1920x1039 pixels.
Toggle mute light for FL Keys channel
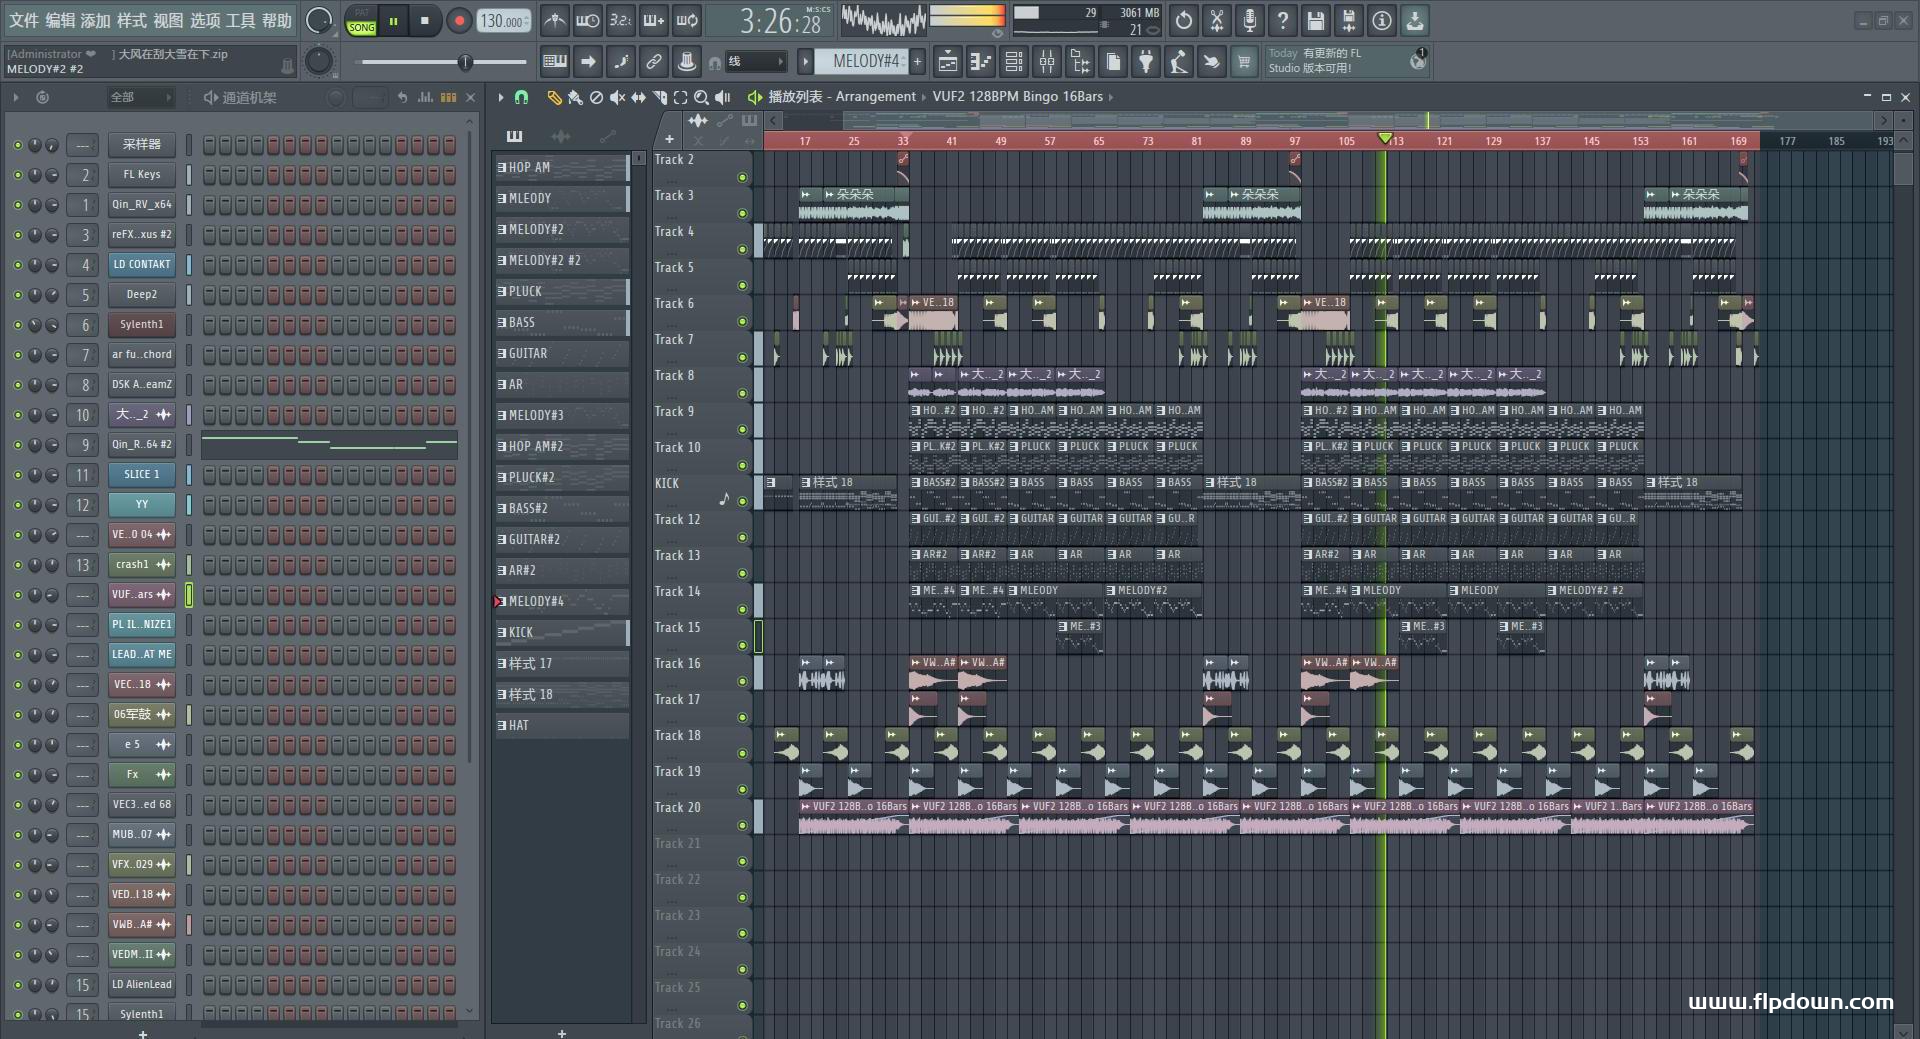pos(17,175)
